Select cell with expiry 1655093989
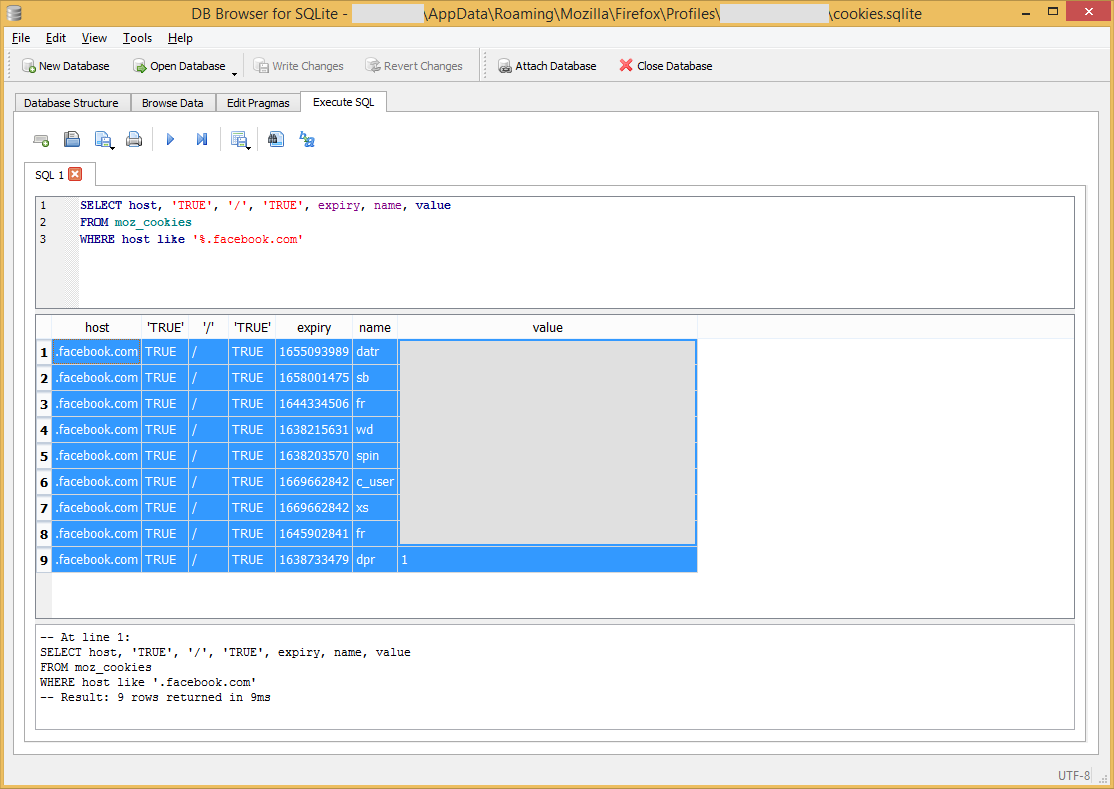 (314, 352)
